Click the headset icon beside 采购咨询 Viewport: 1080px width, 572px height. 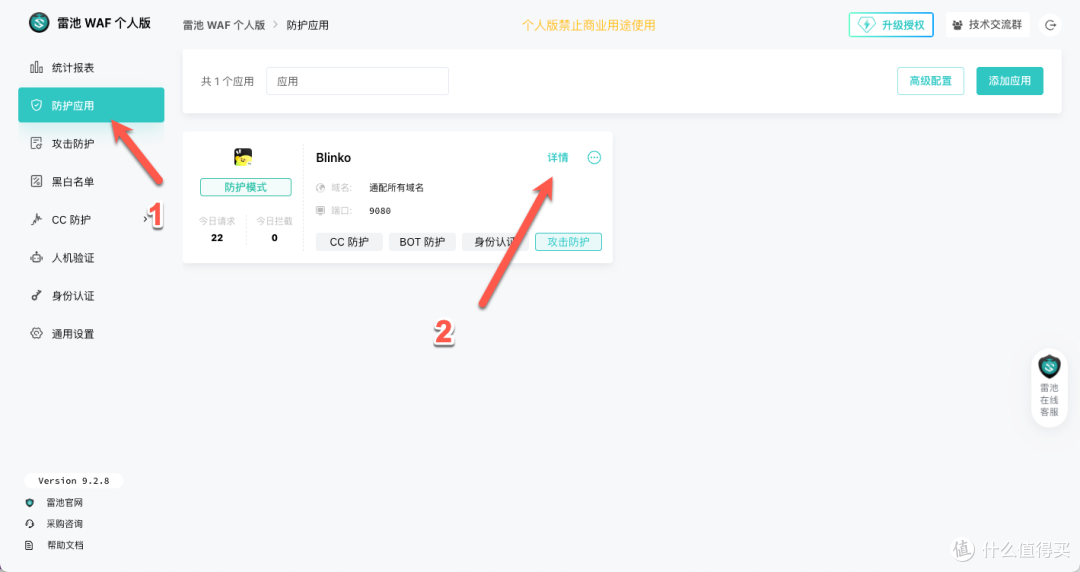pyautogui.click(x=30, y=524)
